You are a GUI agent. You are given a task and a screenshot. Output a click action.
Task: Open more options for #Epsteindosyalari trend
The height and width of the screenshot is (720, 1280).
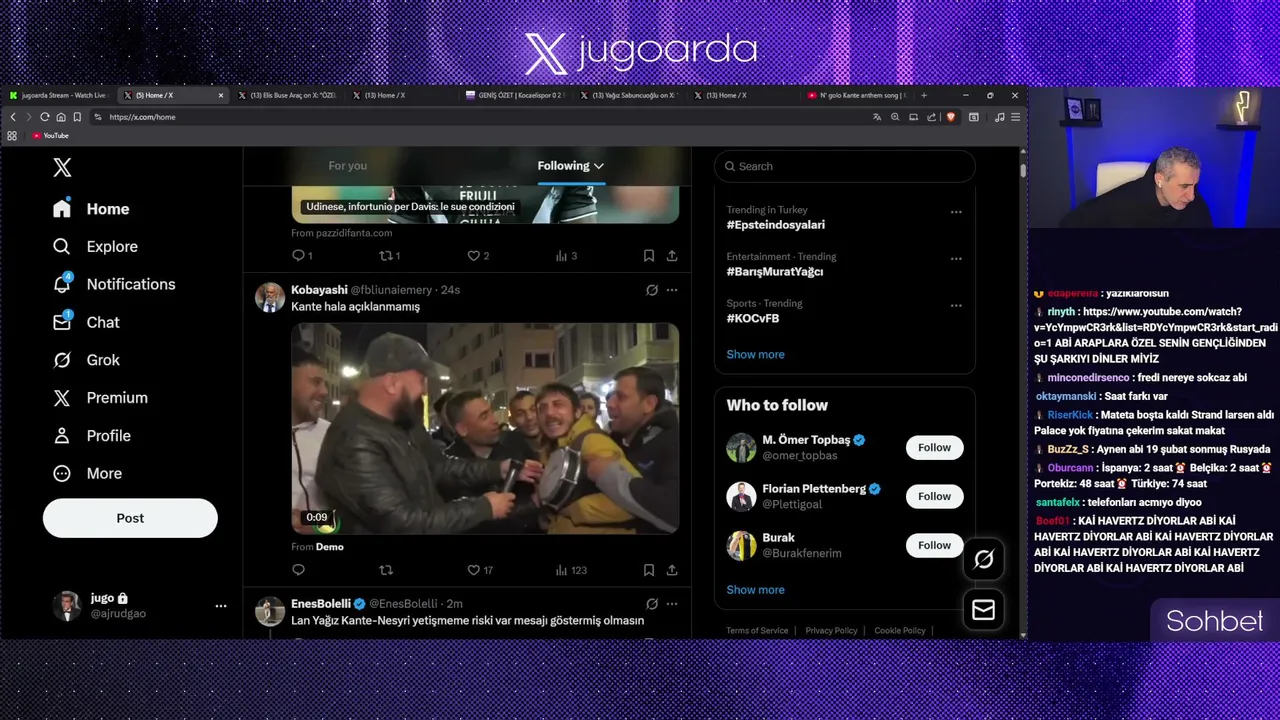coord(956,212)
